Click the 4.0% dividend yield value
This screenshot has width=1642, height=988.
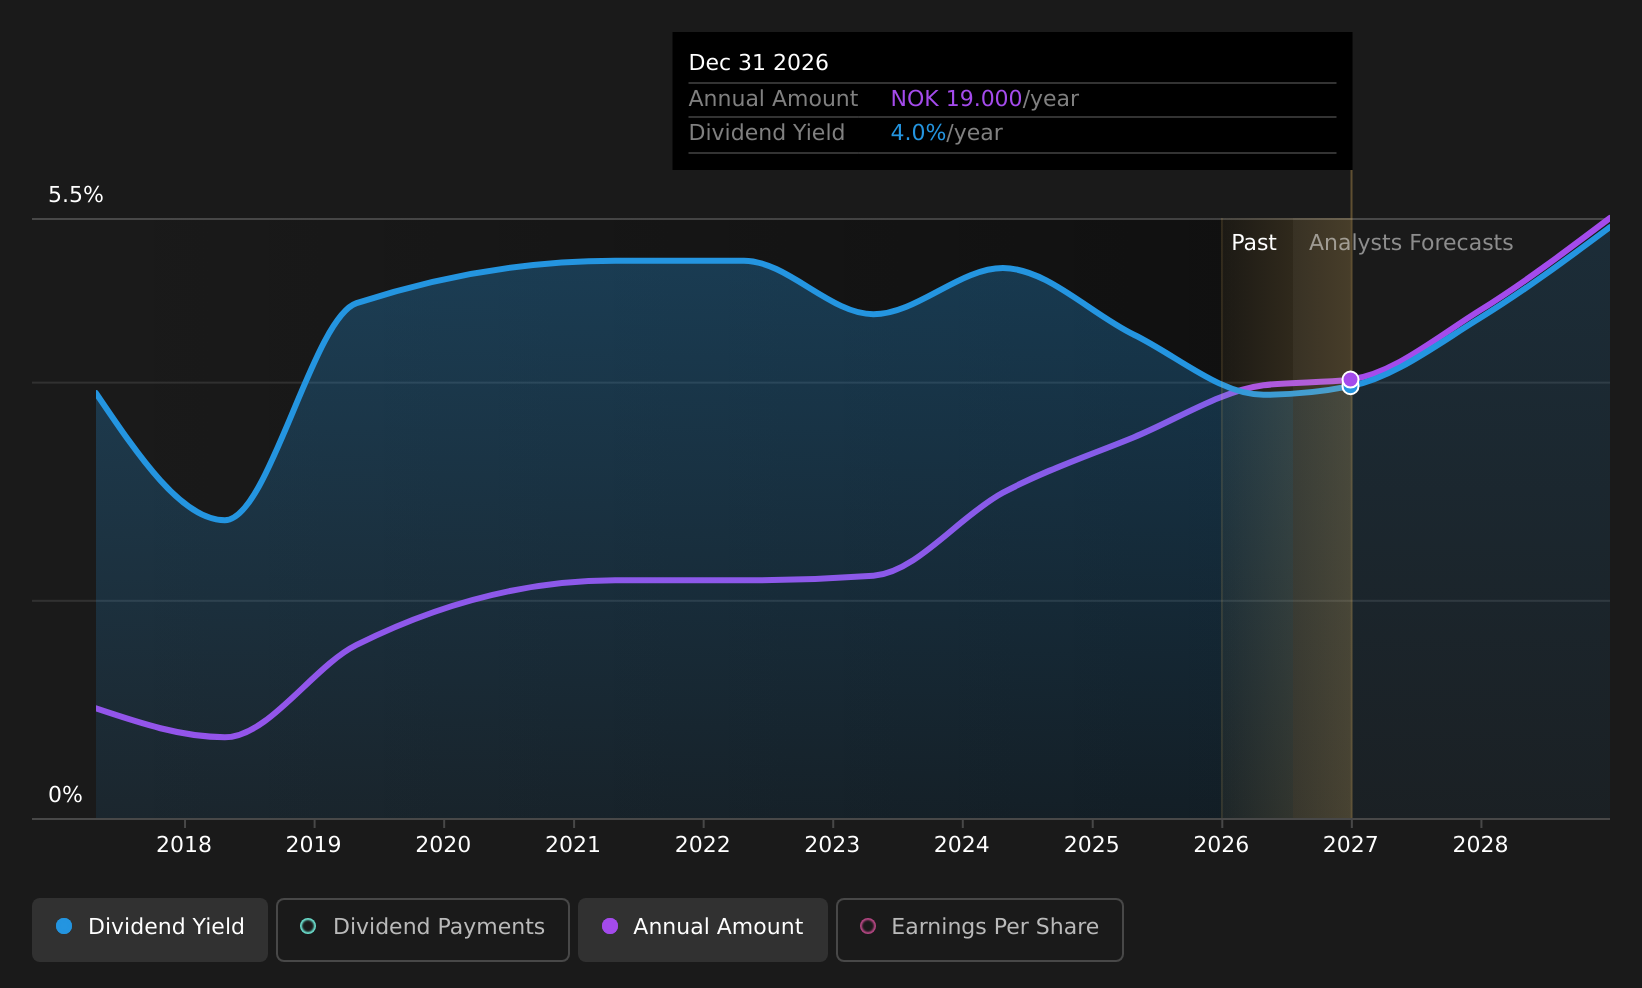(x=918, y=133)
